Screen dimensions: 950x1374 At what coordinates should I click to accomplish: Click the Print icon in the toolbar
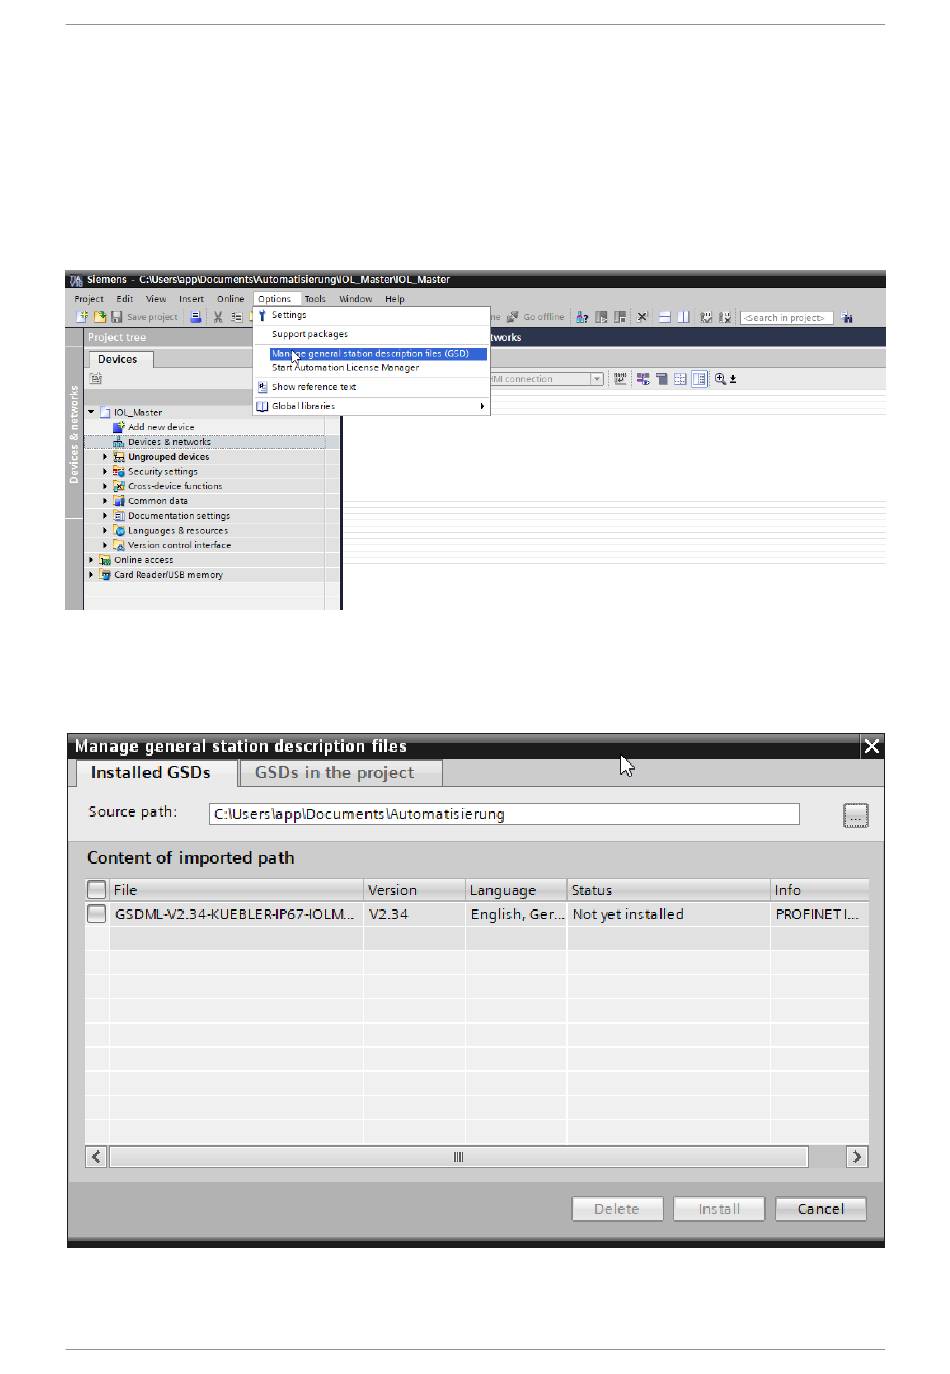point(196,317)
